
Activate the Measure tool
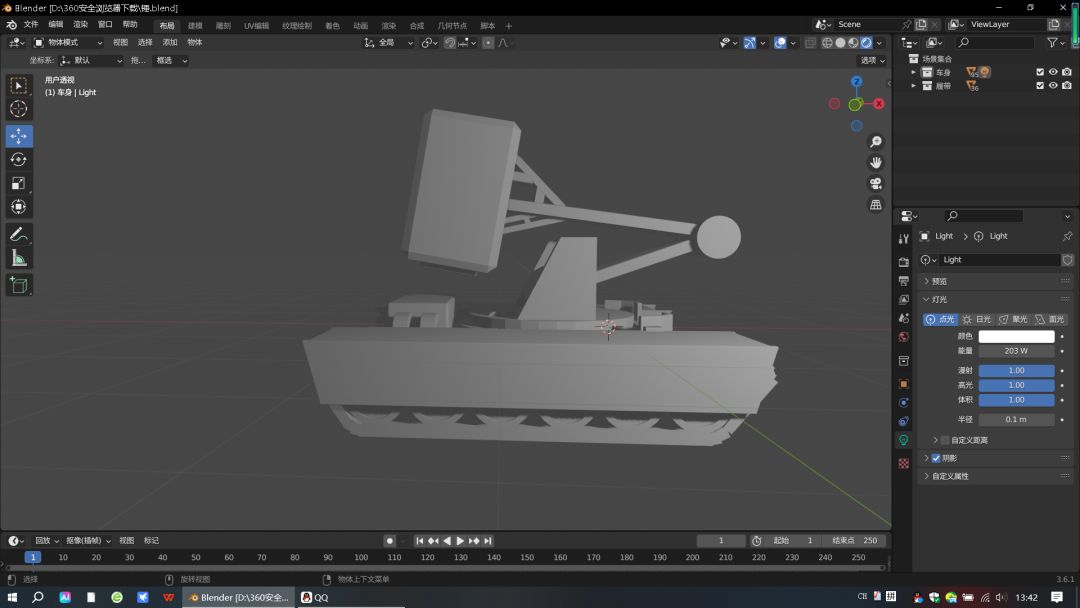19,258
